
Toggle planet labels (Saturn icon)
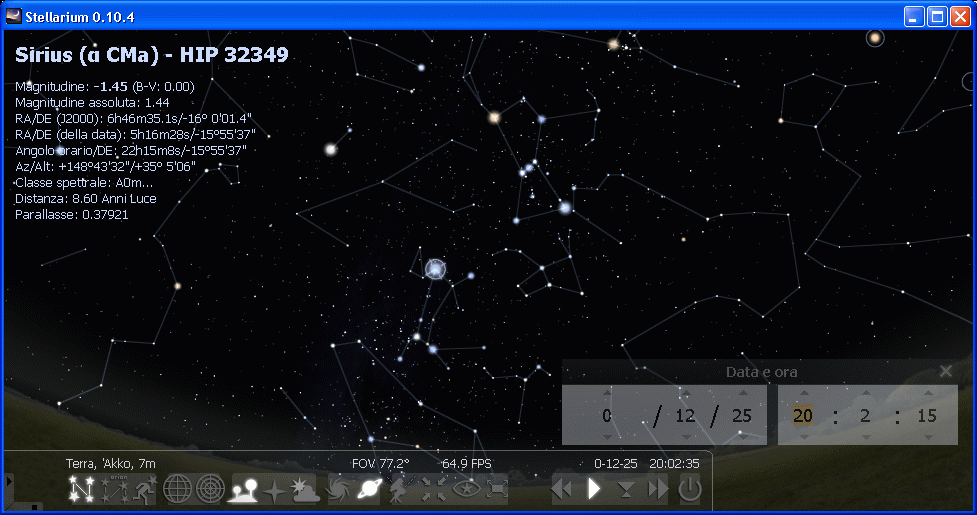(370, 489)
